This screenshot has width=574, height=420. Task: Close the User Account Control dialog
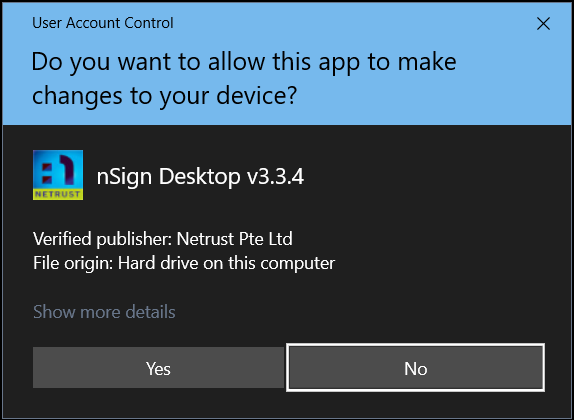543,24
